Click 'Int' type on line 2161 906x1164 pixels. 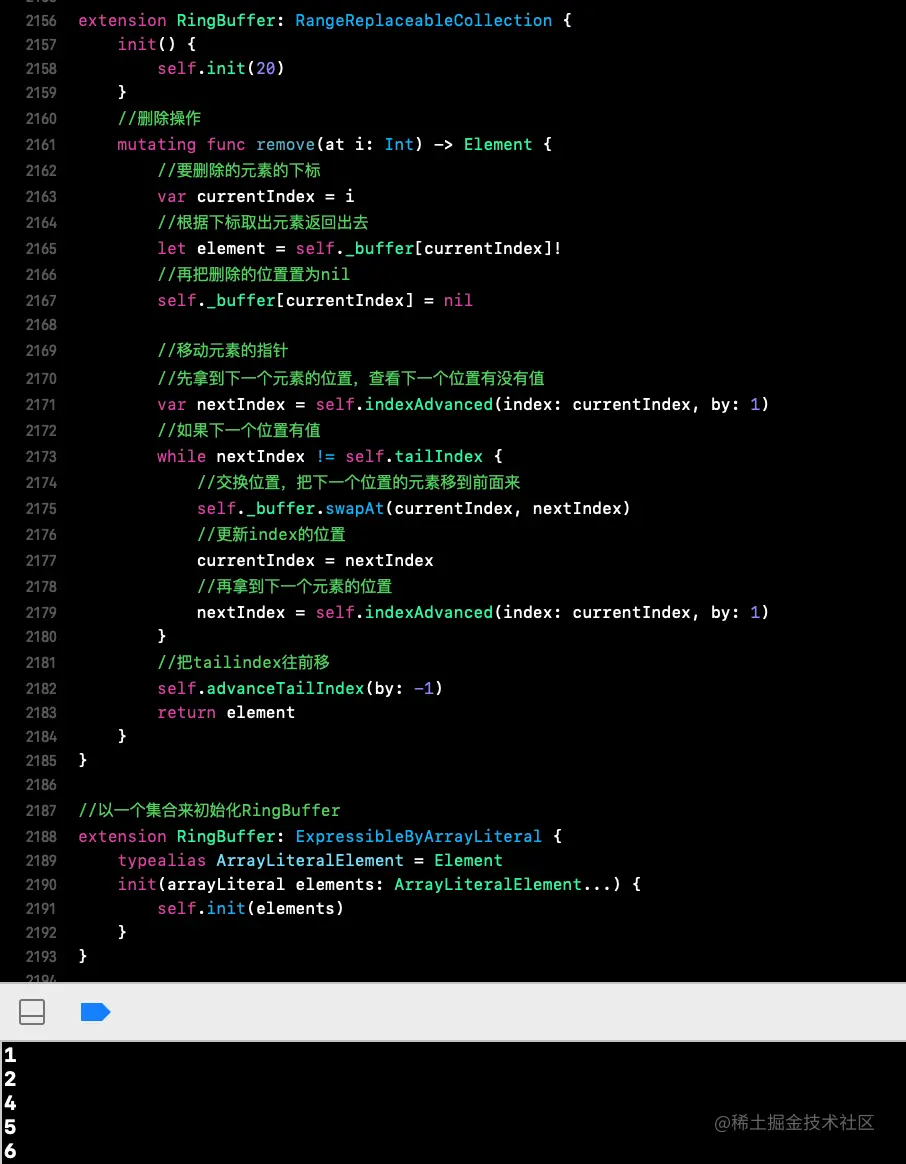point(400,145)
